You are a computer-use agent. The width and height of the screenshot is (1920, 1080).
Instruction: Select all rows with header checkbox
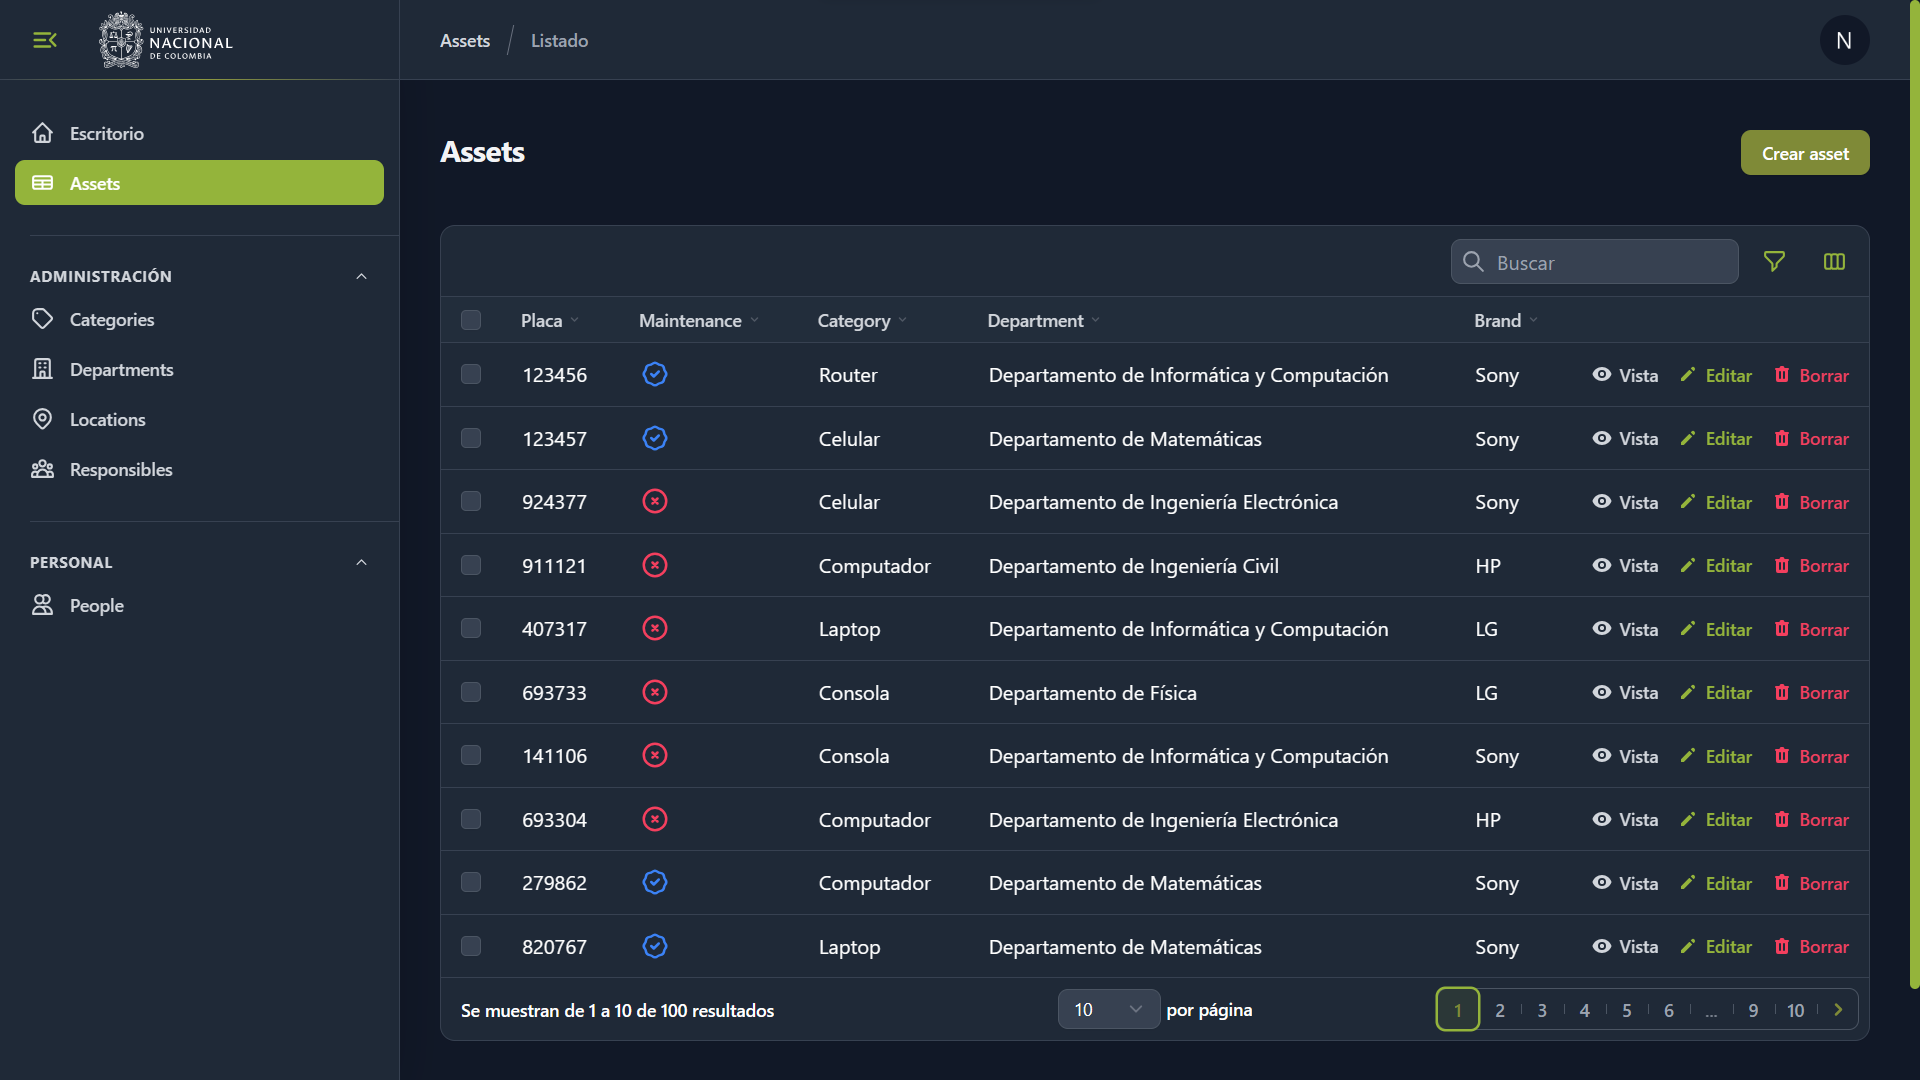point(471,320)
